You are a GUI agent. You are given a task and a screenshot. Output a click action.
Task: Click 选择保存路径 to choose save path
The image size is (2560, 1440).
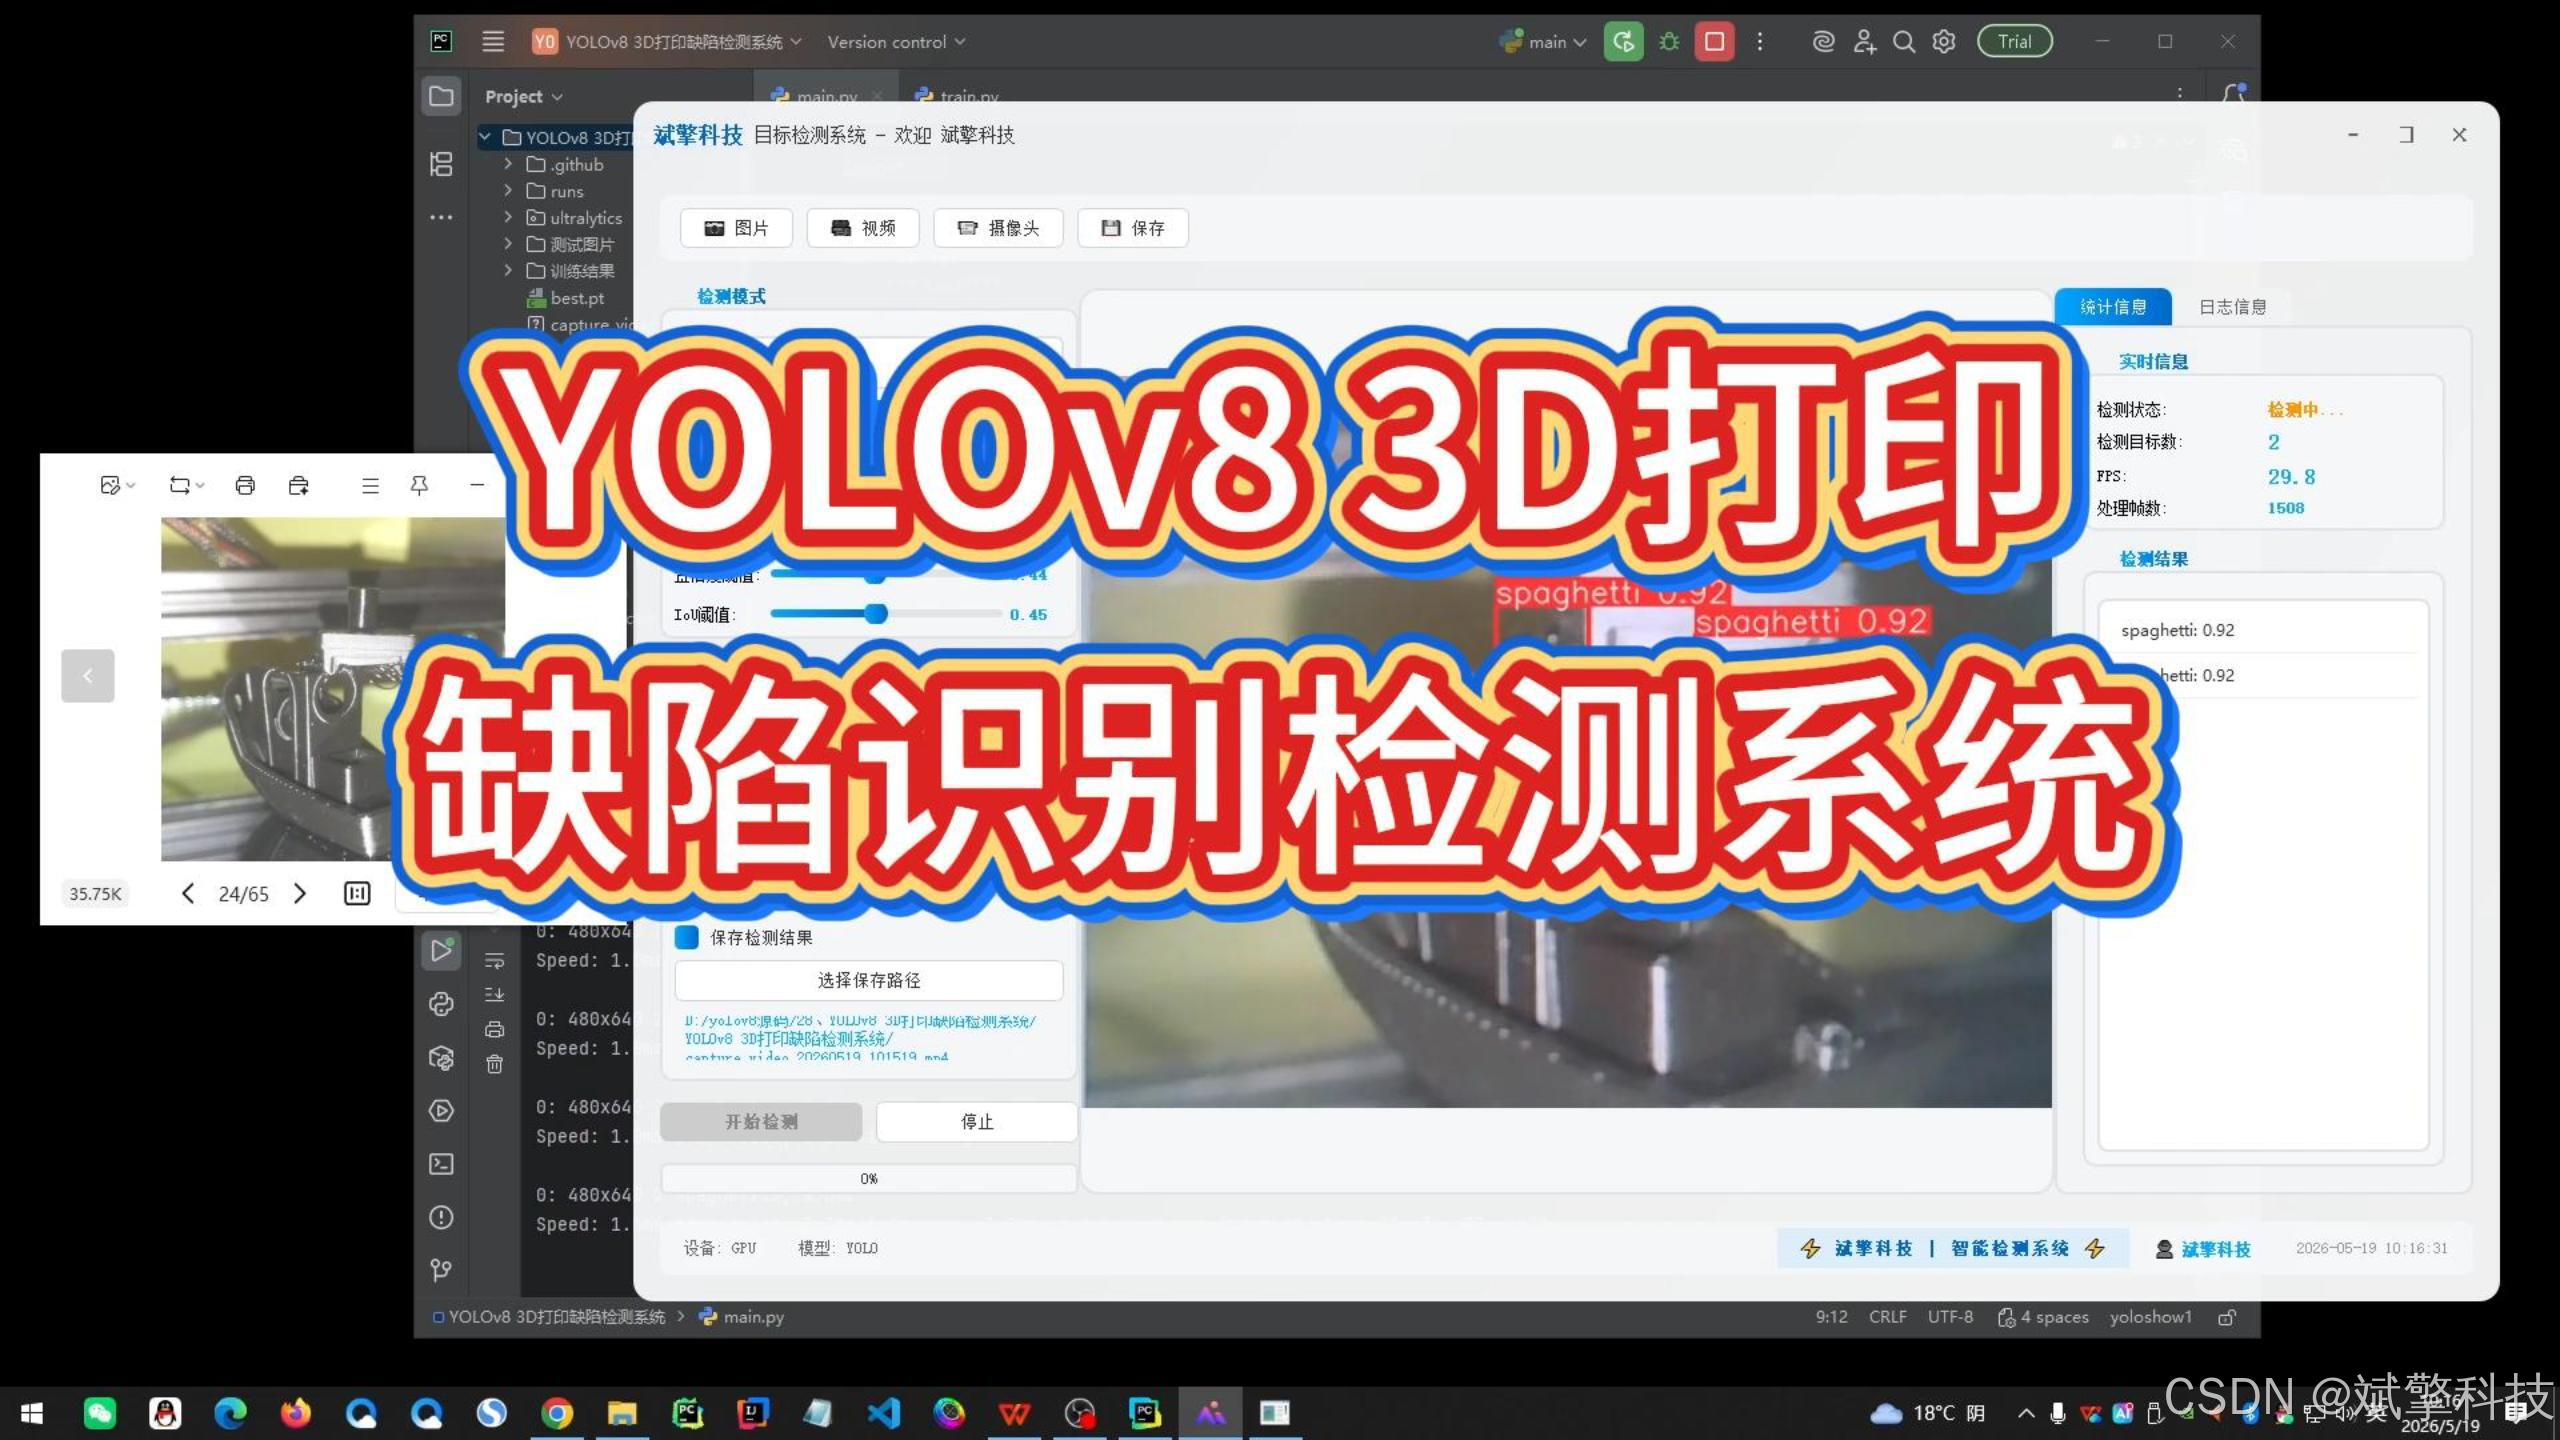[868, 980]
